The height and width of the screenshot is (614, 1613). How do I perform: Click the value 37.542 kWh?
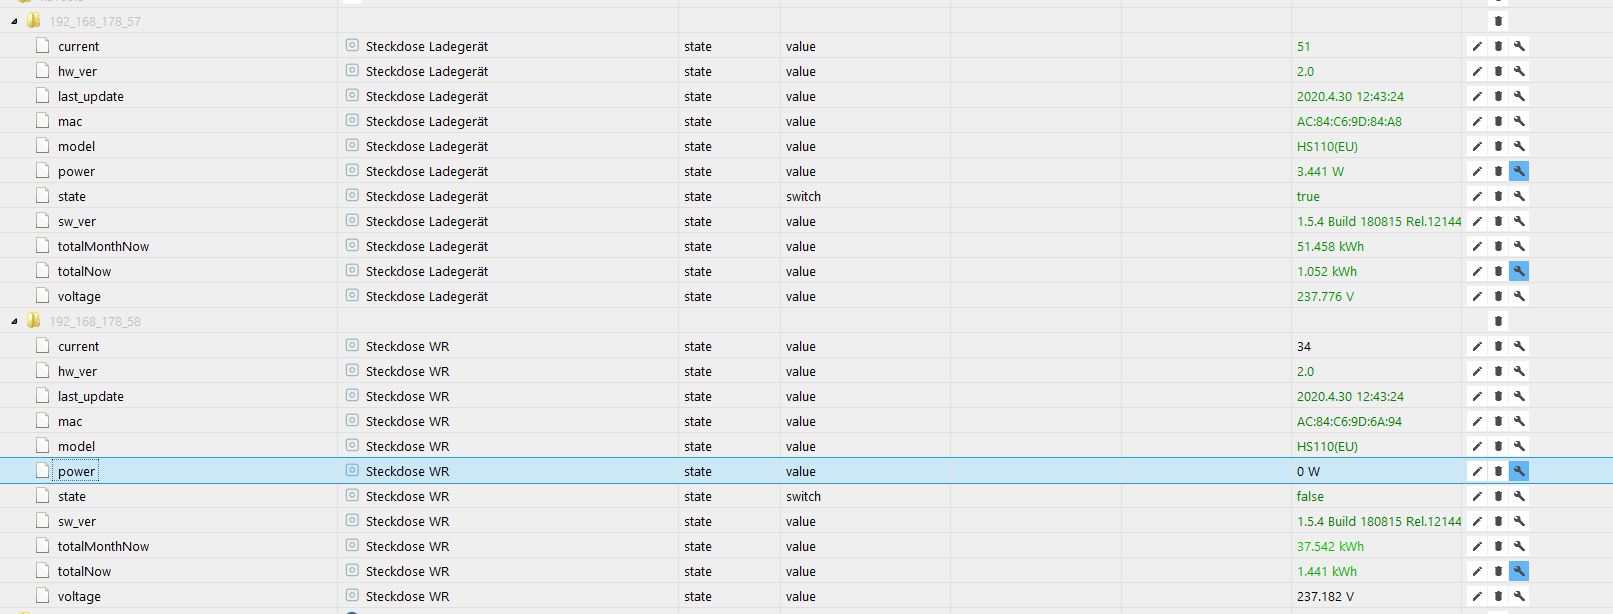pos(1330,546)
